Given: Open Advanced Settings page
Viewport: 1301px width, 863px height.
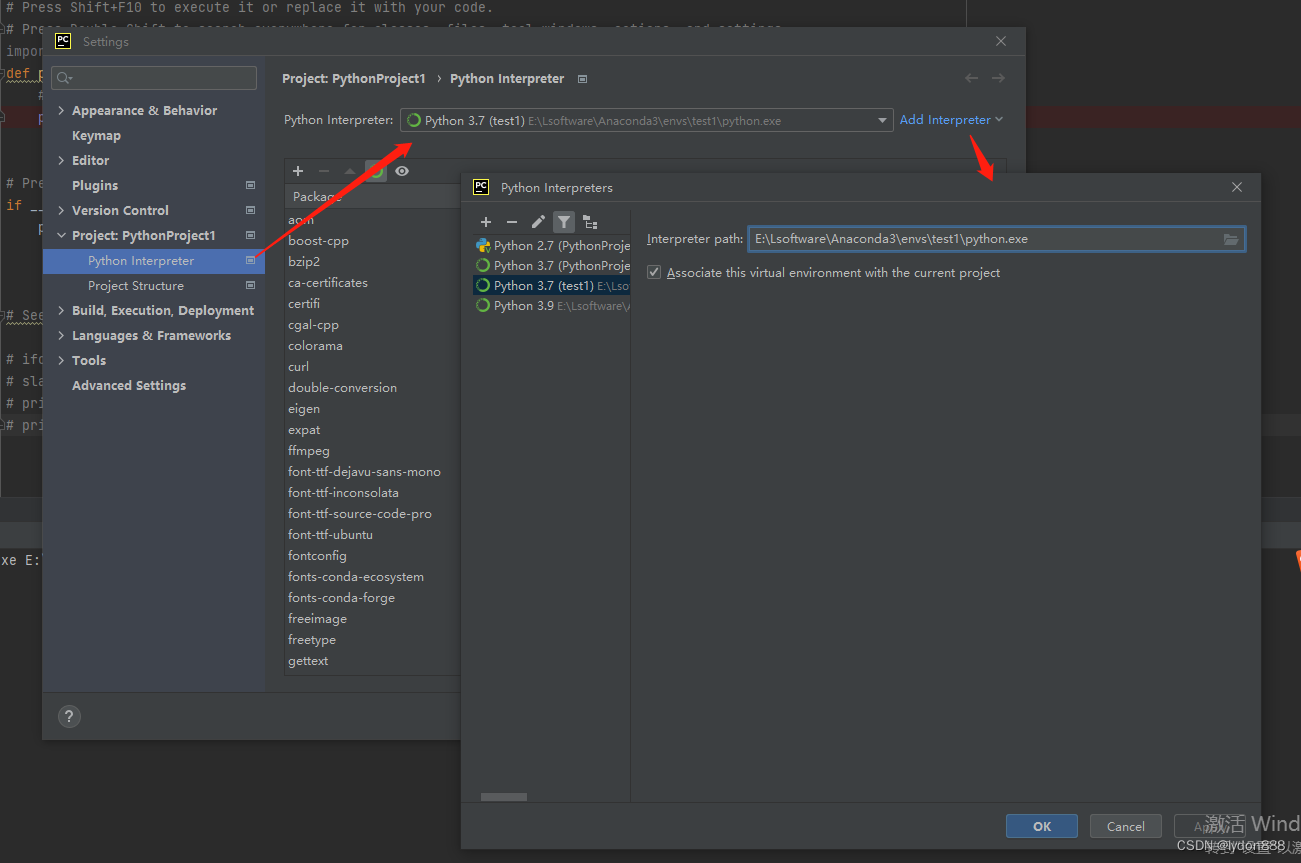Looking at the screenshot, I should click(129, 385).
